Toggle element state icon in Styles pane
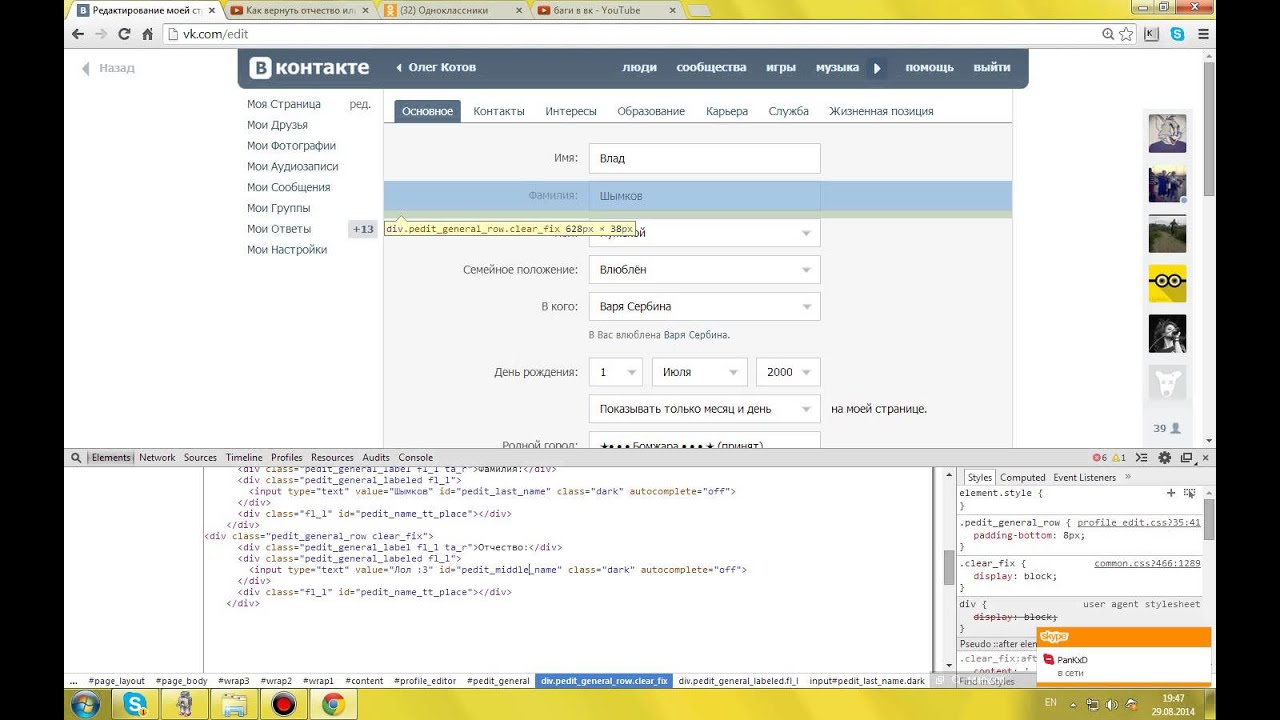The image size is (1280, 720). click(1190, 493)
